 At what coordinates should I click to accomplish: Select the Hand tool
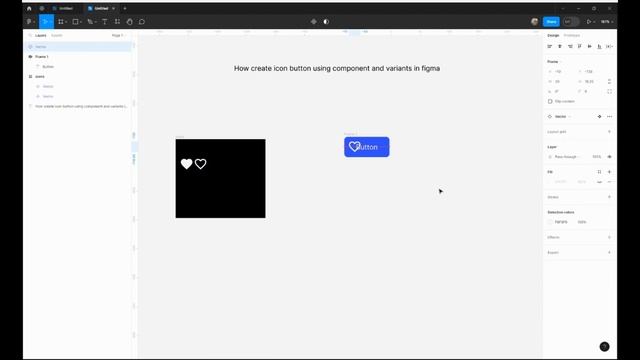[x=129, y=22]
